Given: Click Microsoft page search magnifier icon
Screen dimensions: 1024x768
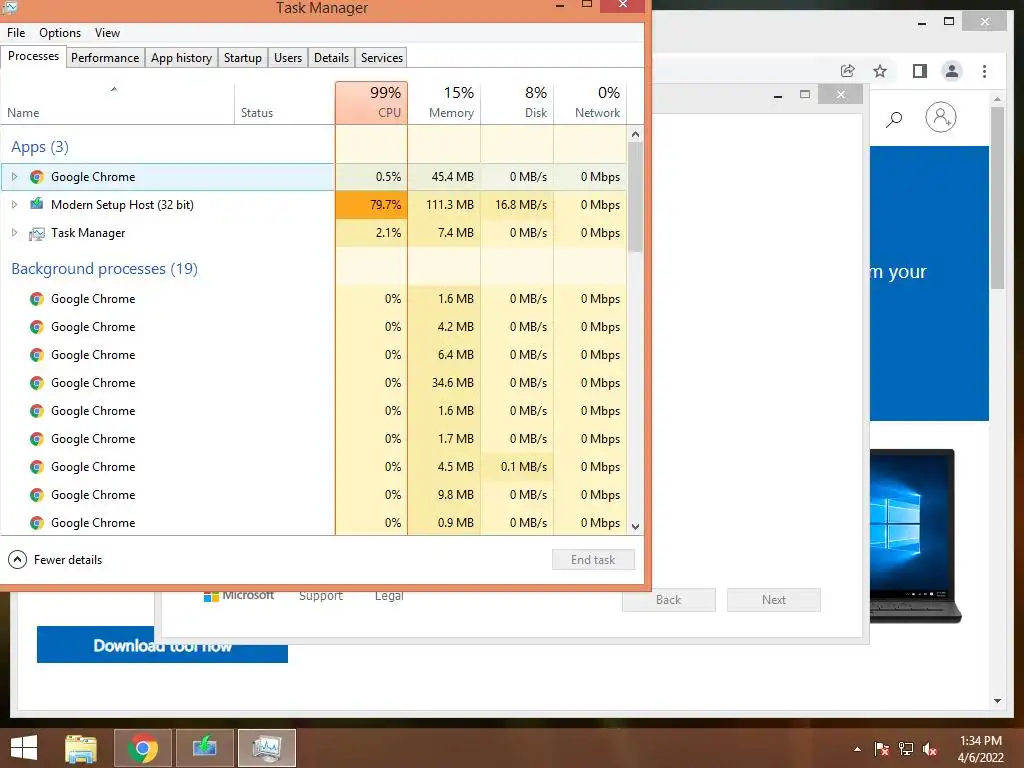Looking at the screenshot, I should click(x=894, y=119).
